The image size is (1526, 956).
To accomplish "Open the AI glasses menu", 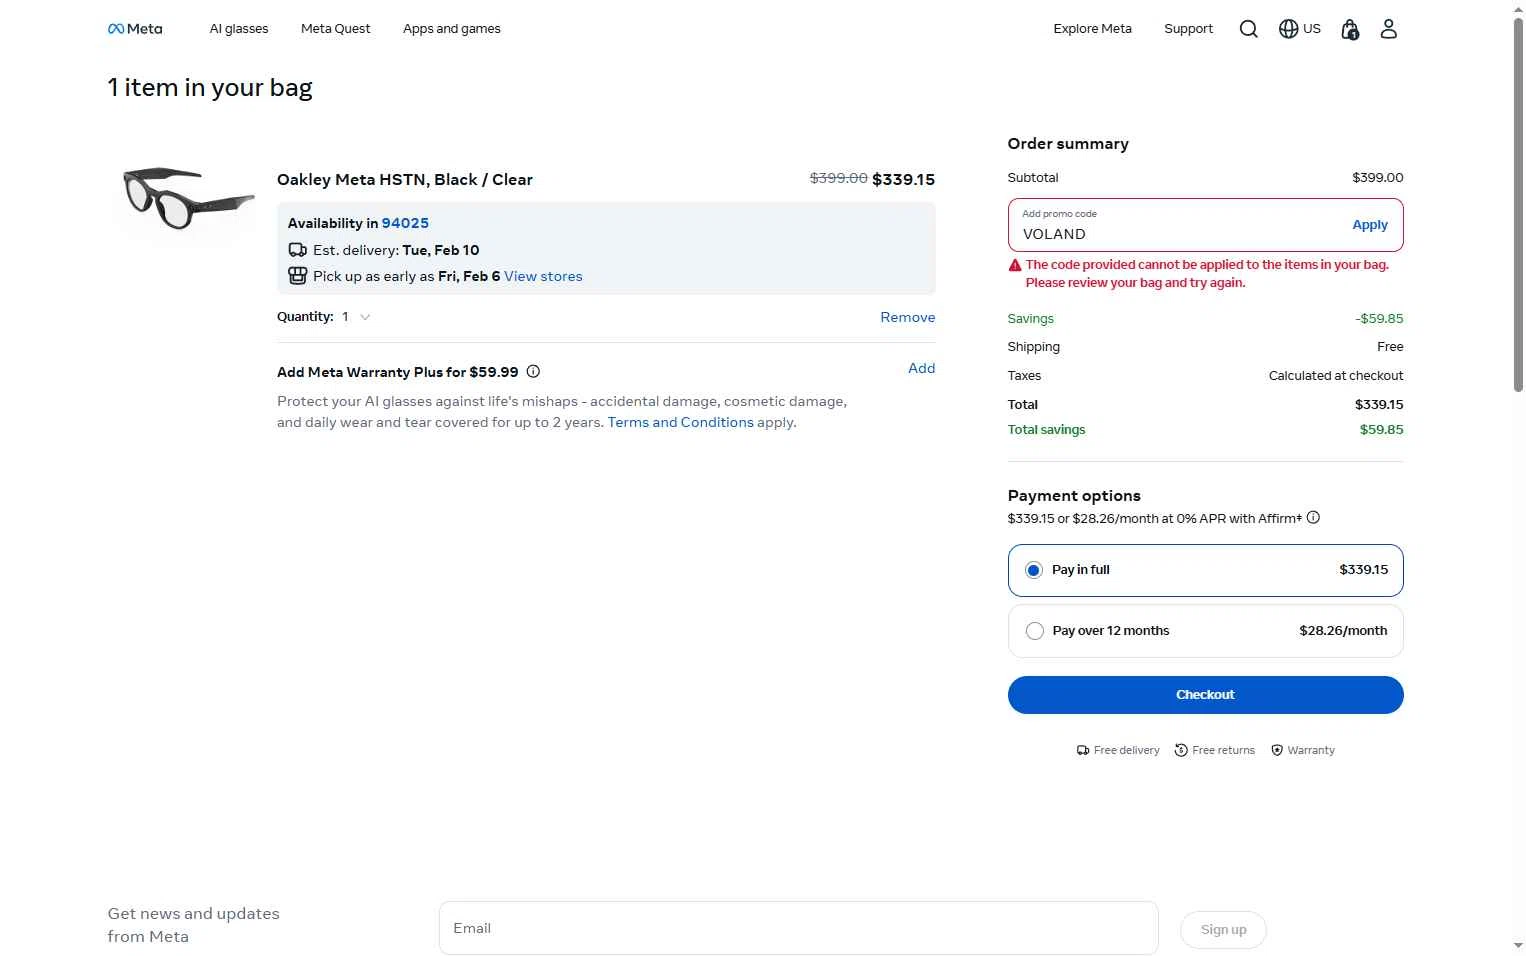I will point(239,29).
